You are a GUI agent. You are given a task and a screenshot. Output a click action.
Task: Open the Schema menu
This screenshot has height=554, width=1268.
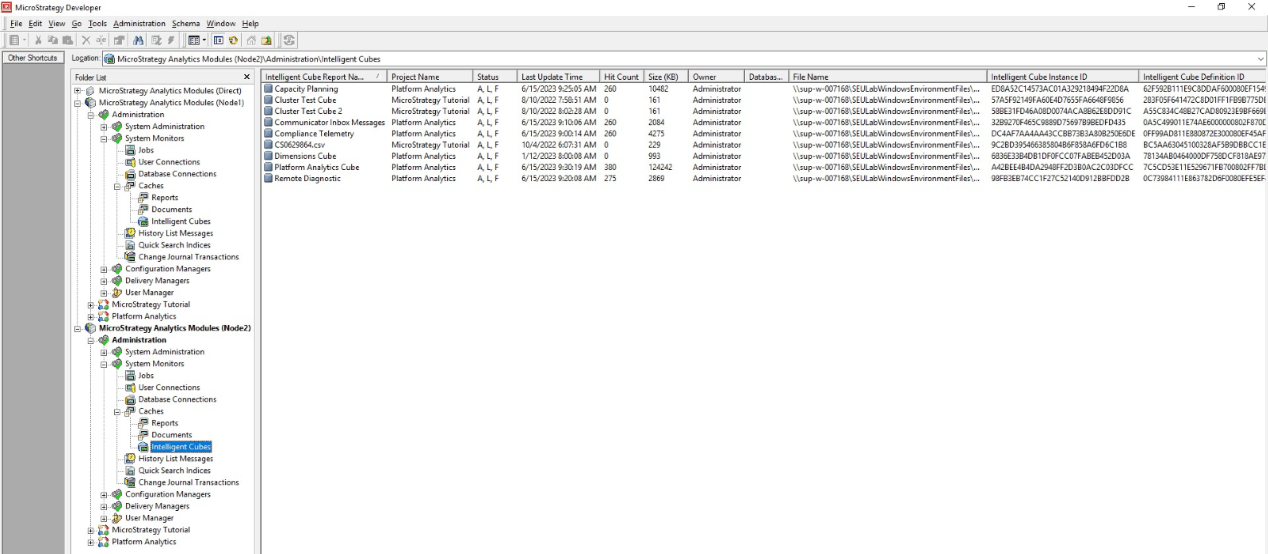pyautogui.click(x=185, y=23)
